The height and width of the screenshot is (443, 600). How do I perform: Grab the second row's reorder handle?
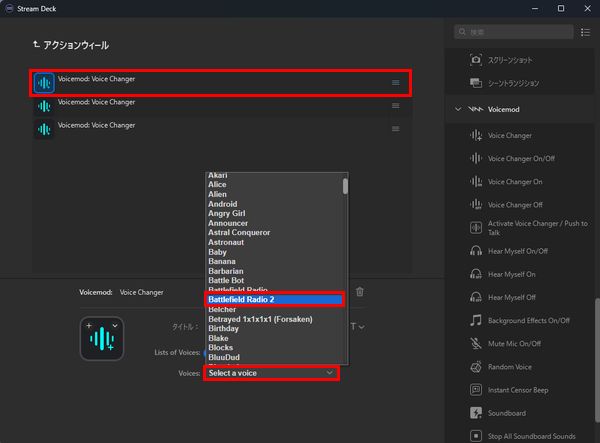[396, 106]
